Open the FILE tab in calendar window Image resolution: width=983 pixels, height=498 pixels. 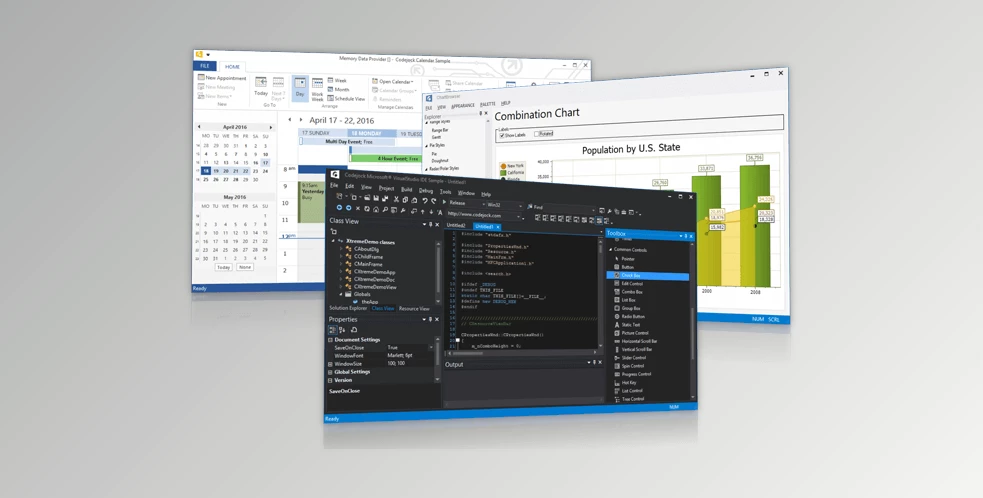pos(205,66)
